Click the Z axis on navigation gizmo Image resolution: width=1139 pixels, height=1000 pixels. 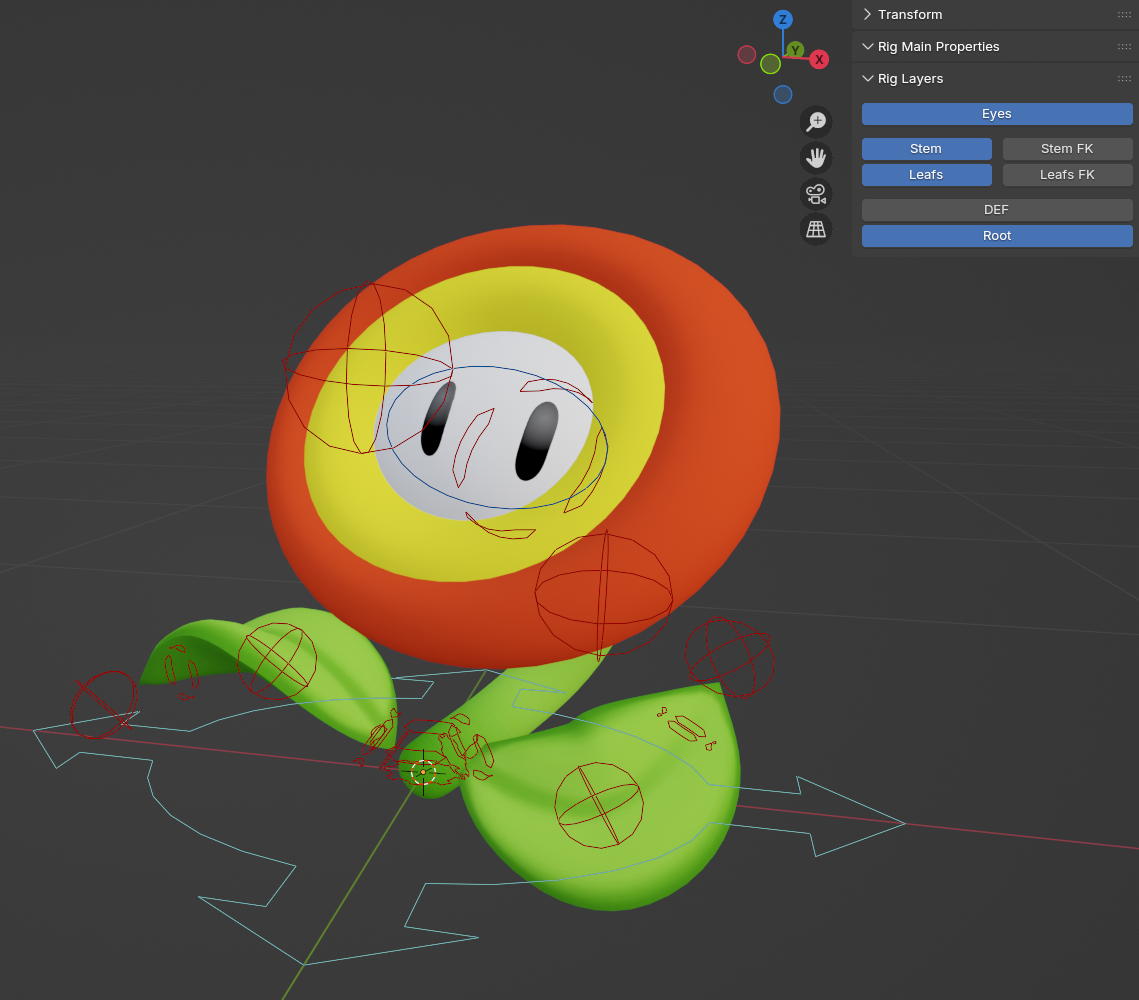(782, 20)
